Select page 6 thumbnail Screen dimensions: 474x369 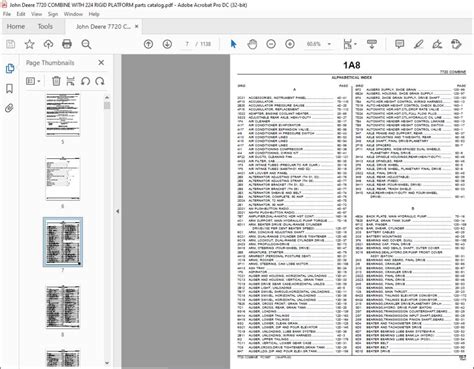[63, 179]
